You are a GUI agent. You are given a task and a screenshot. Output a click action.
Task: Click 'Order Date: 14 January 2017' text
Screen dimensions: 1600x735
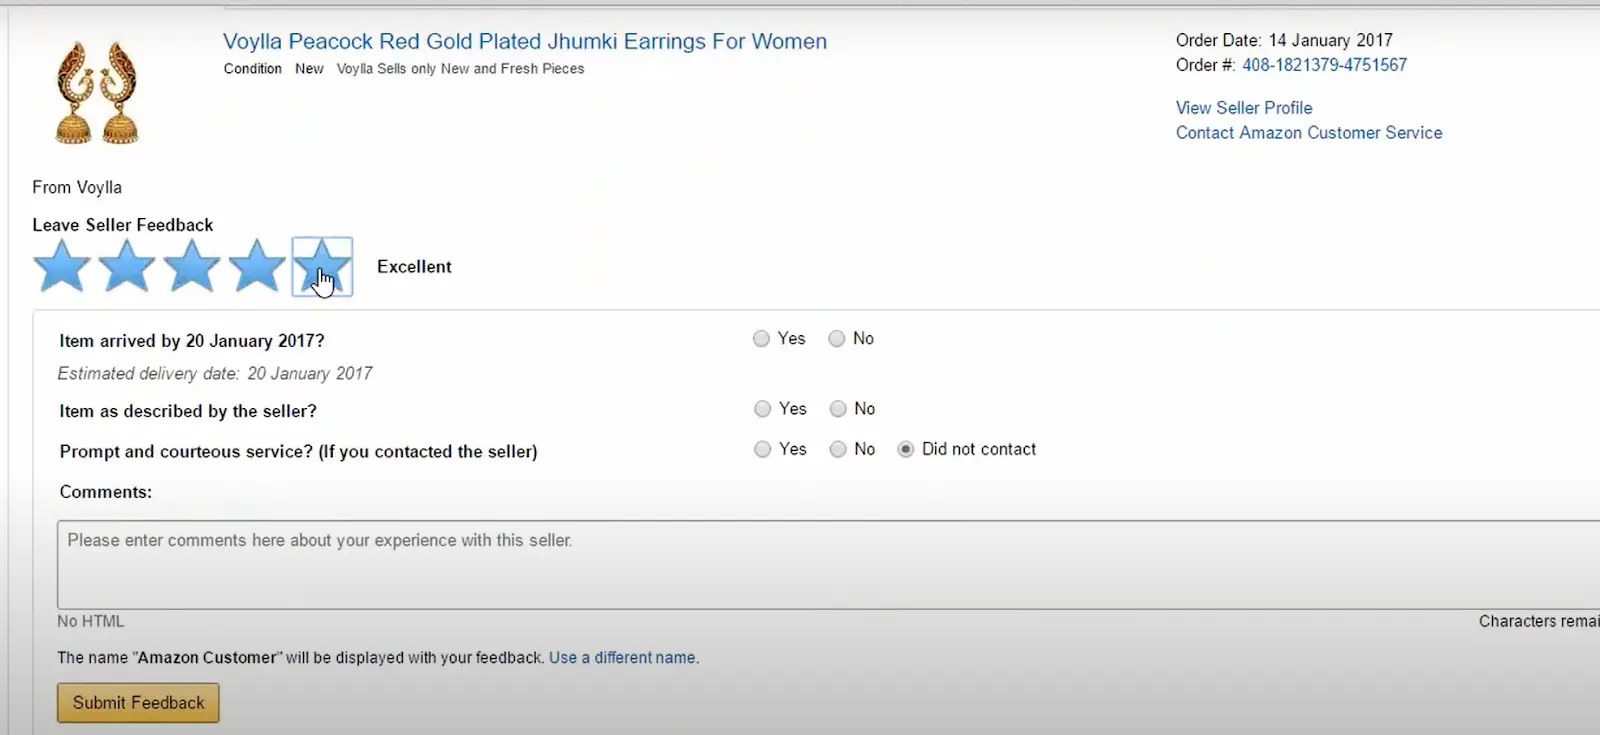(x=1284, y=40)
